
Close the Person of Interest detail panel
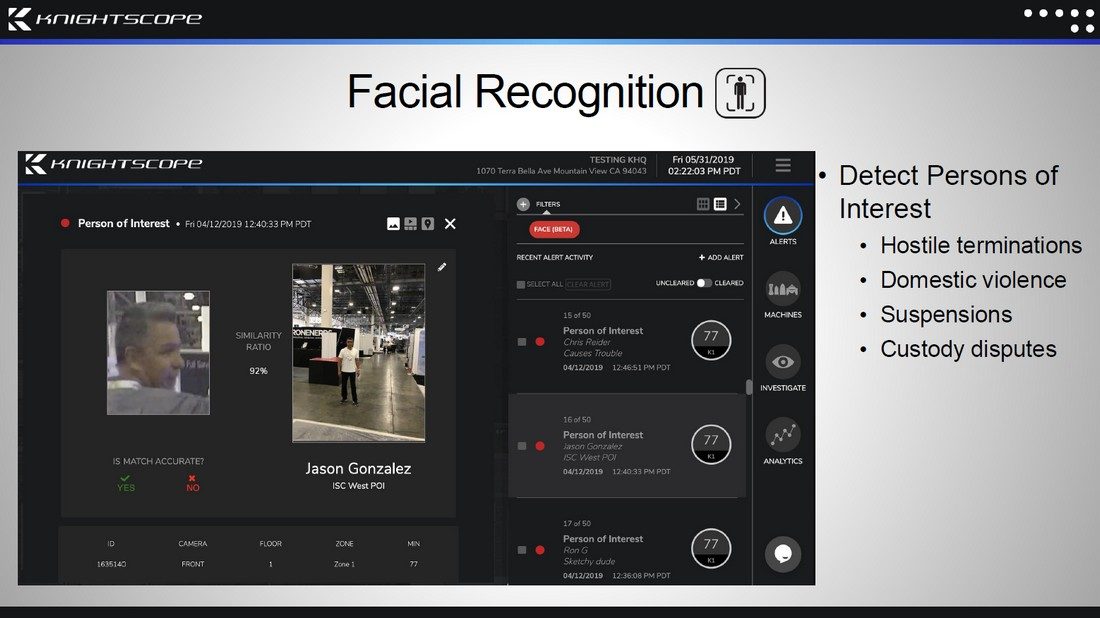(x=450, y=224)
